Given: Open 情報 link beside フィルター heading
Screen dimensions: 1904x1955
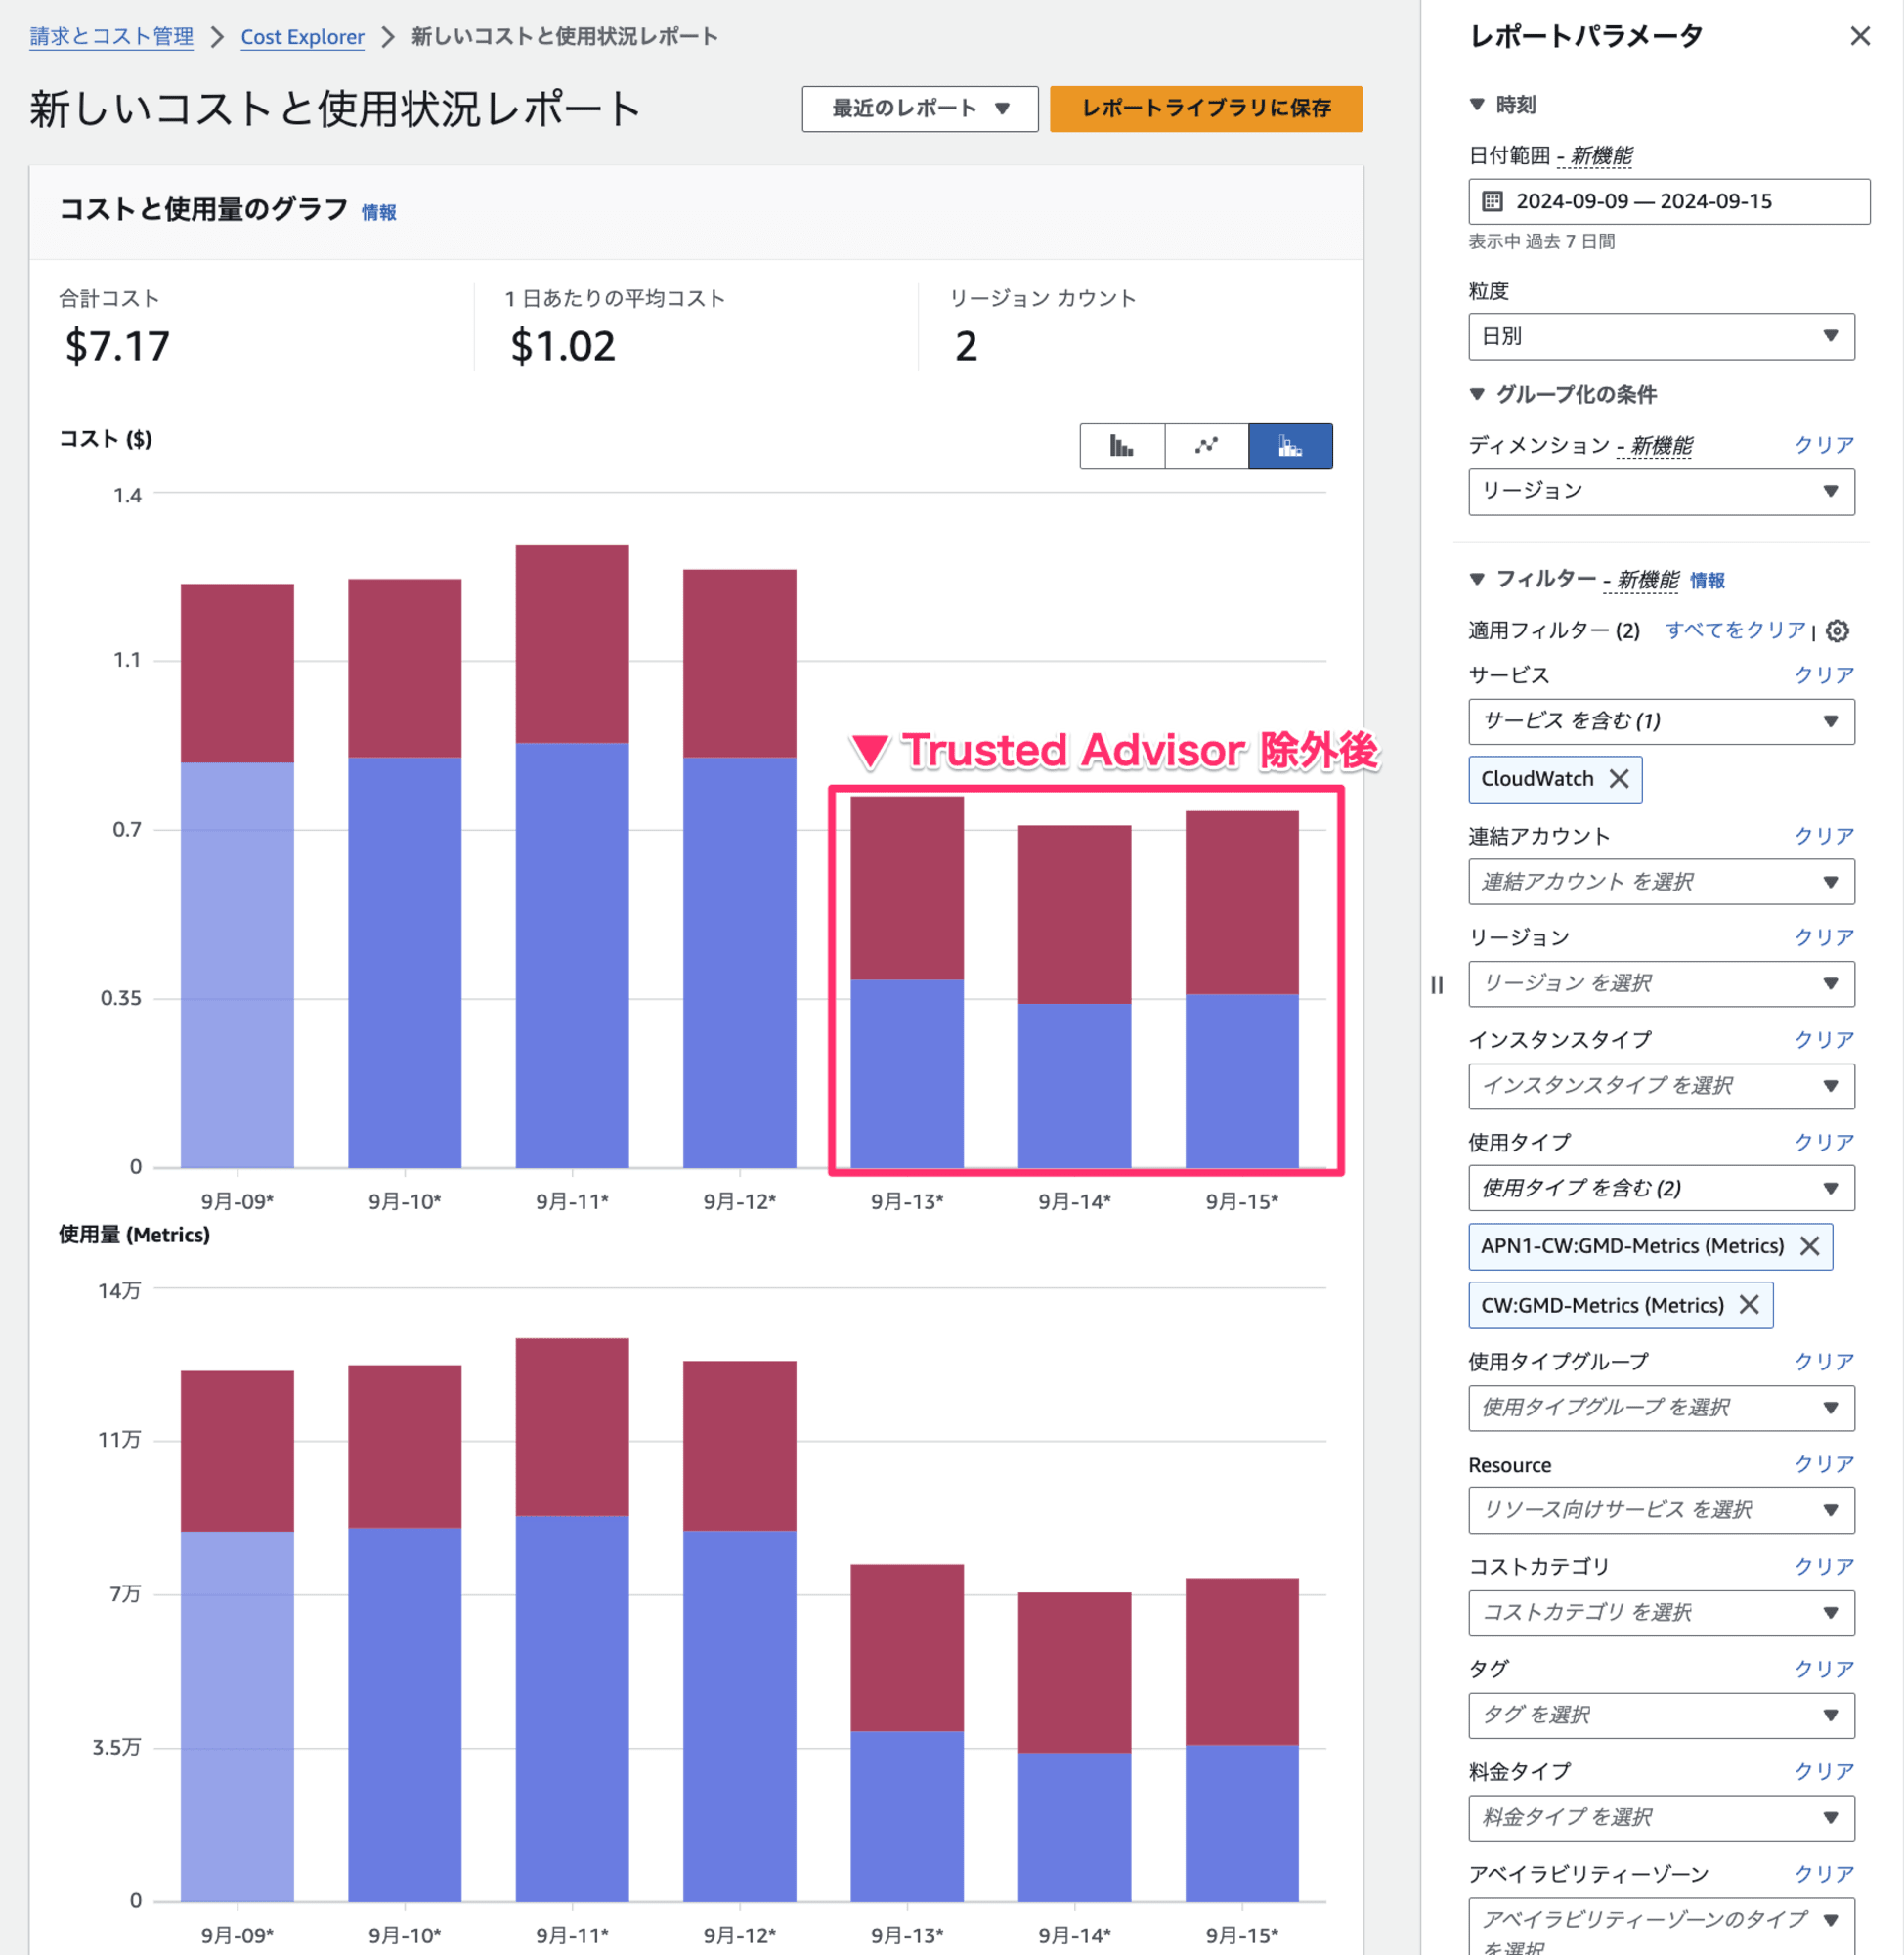Looking at the screenshot, I should click(1707, 580).
